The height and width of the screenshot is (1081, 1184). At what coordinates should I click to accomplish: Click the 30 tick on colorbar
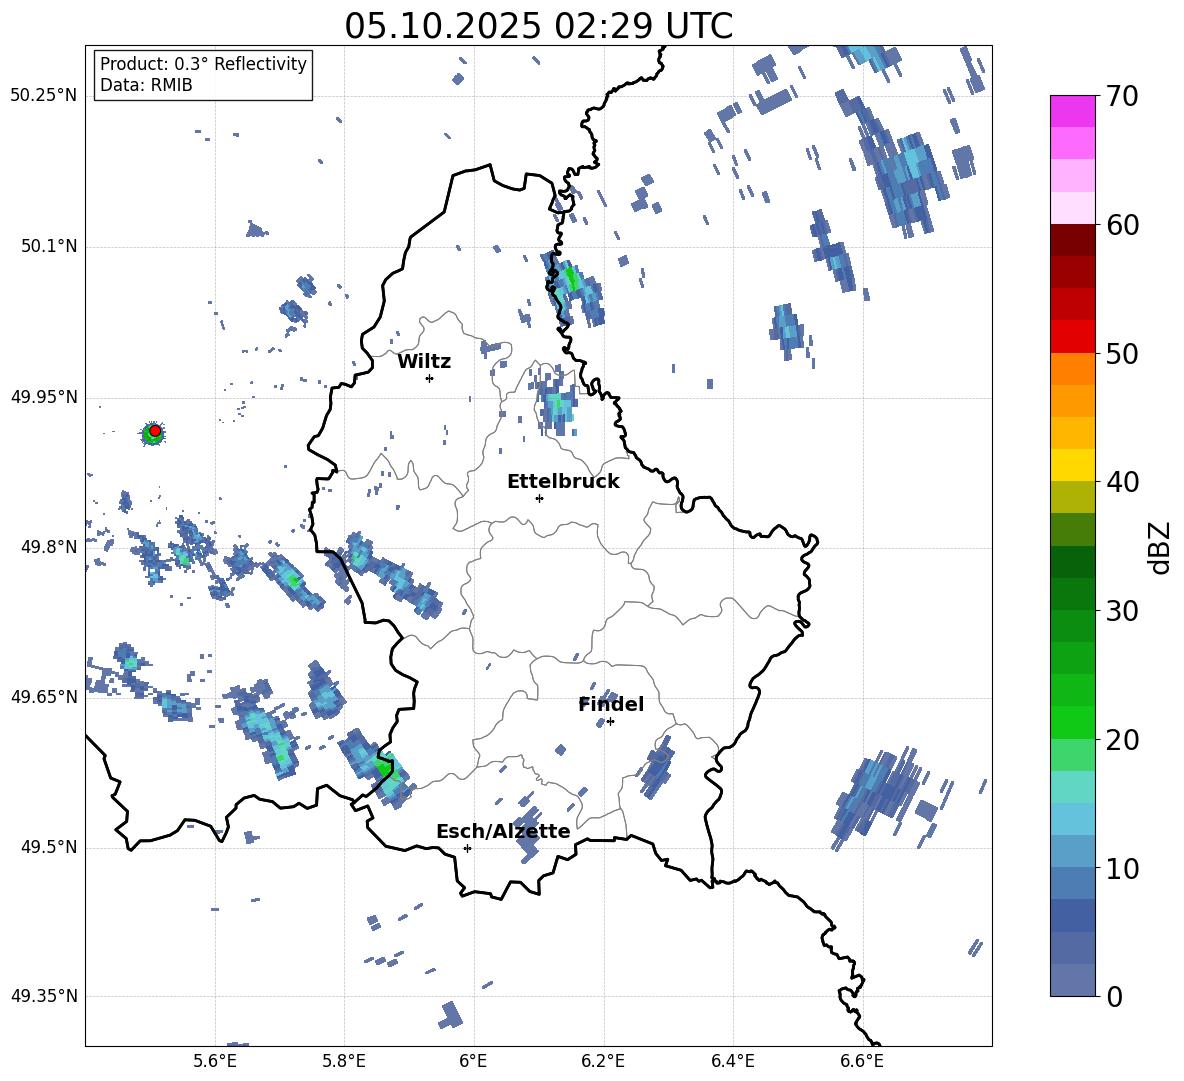1122,611
